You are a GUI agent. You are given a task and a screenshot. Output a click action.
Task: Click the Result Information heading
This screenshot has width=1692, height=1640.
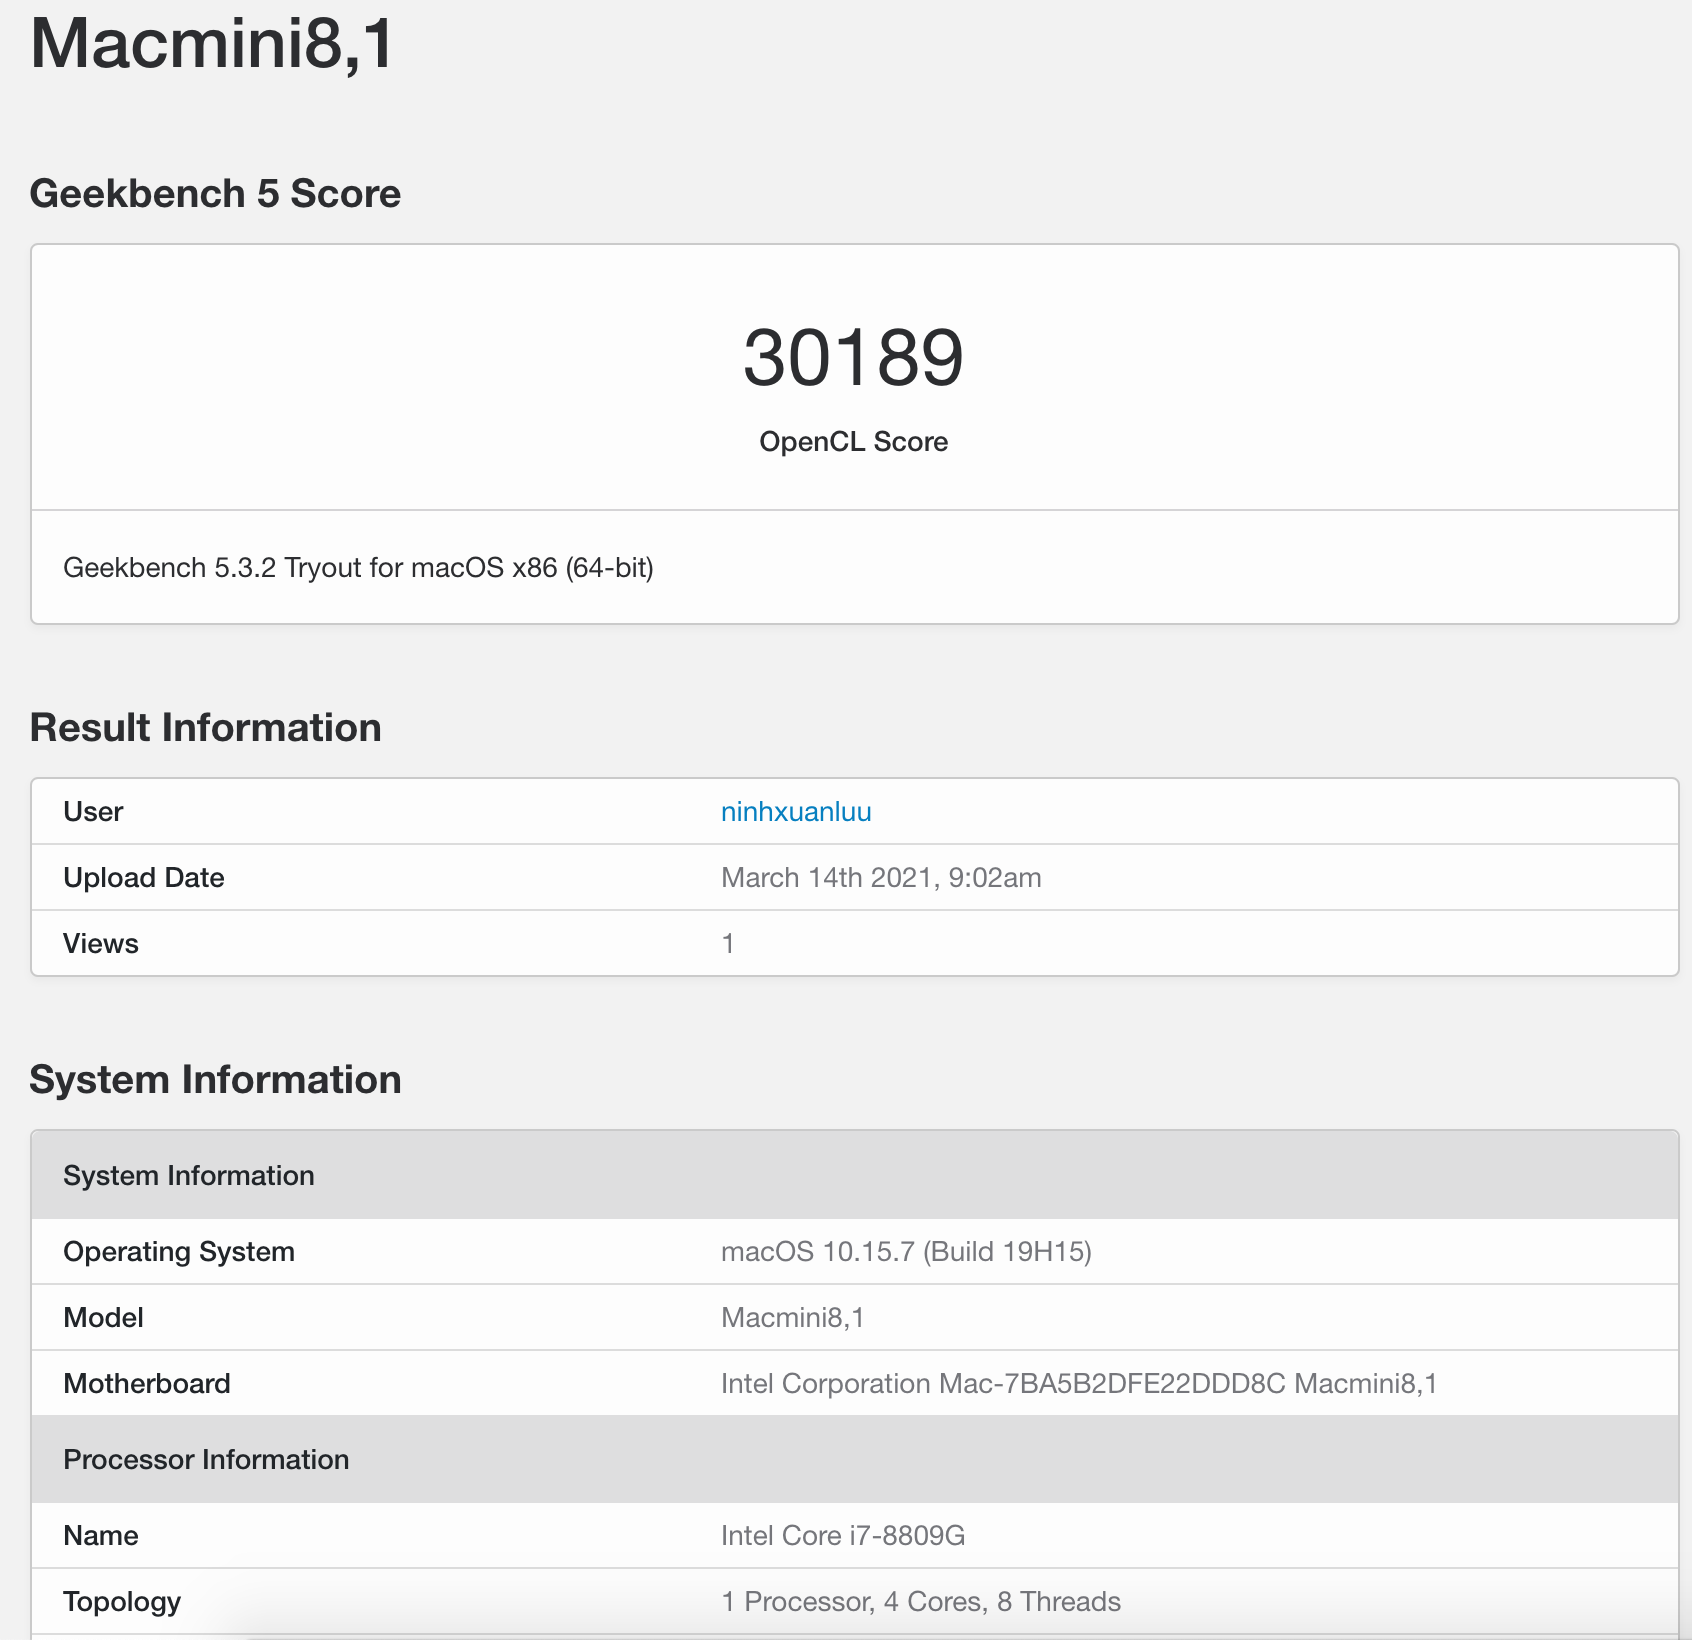coord(206,727)
